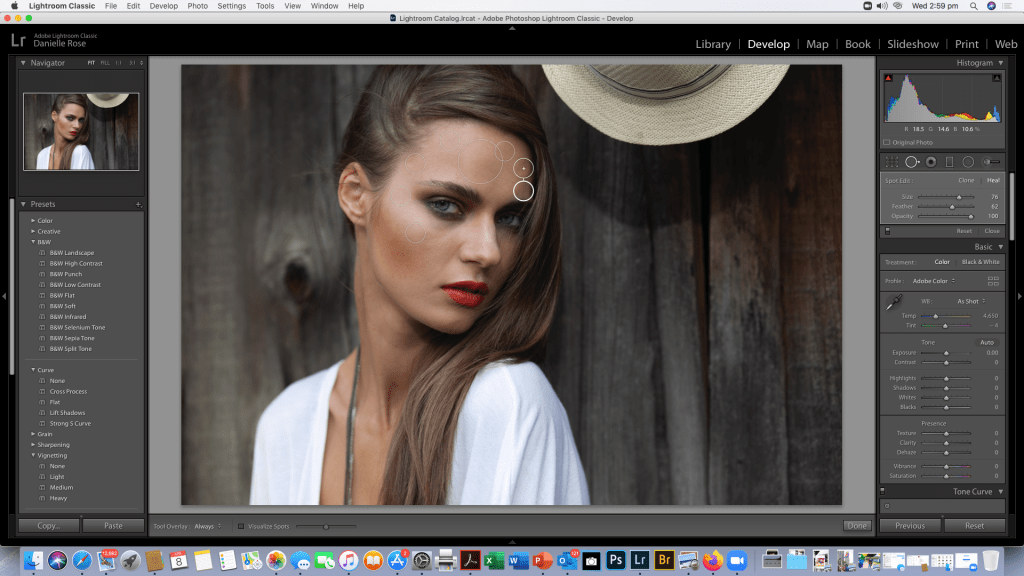Select the Graduated Filter tool
1024x576 pixels.
coord(949,162)
